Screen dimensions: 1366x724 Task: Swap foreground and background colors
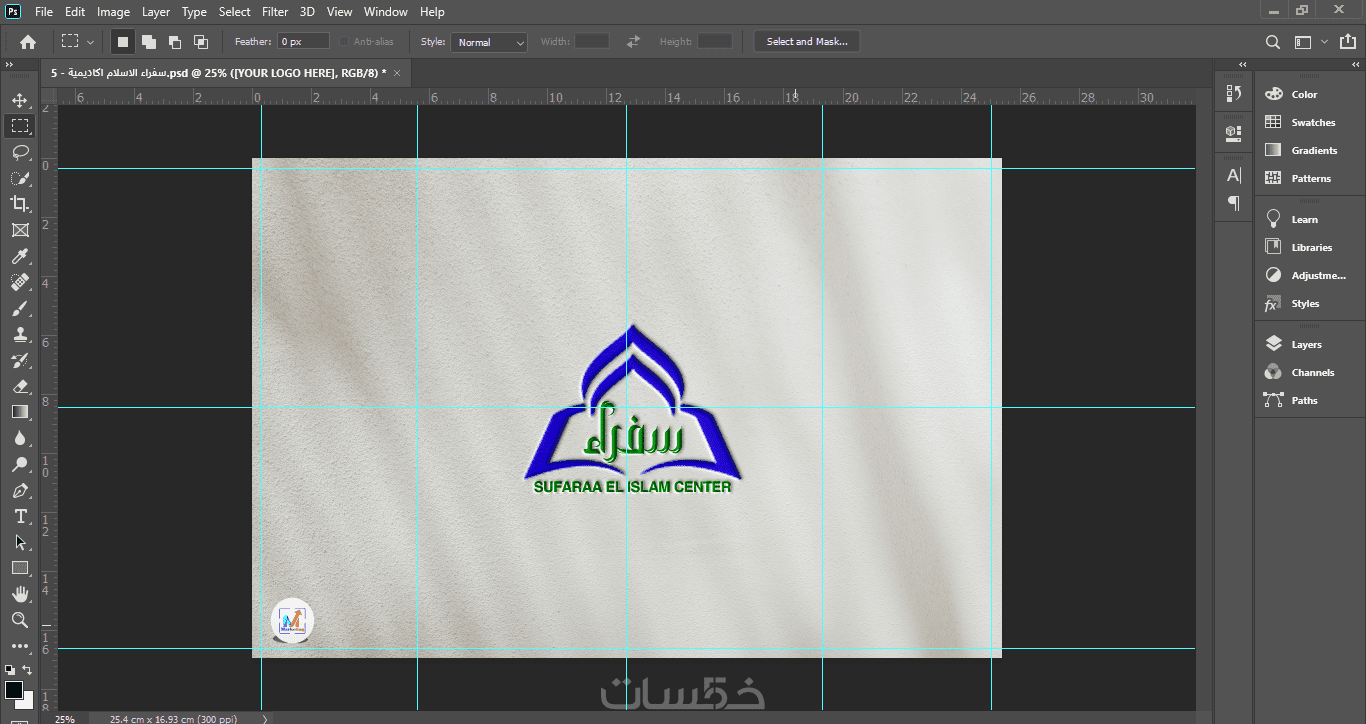pos(28,670)
